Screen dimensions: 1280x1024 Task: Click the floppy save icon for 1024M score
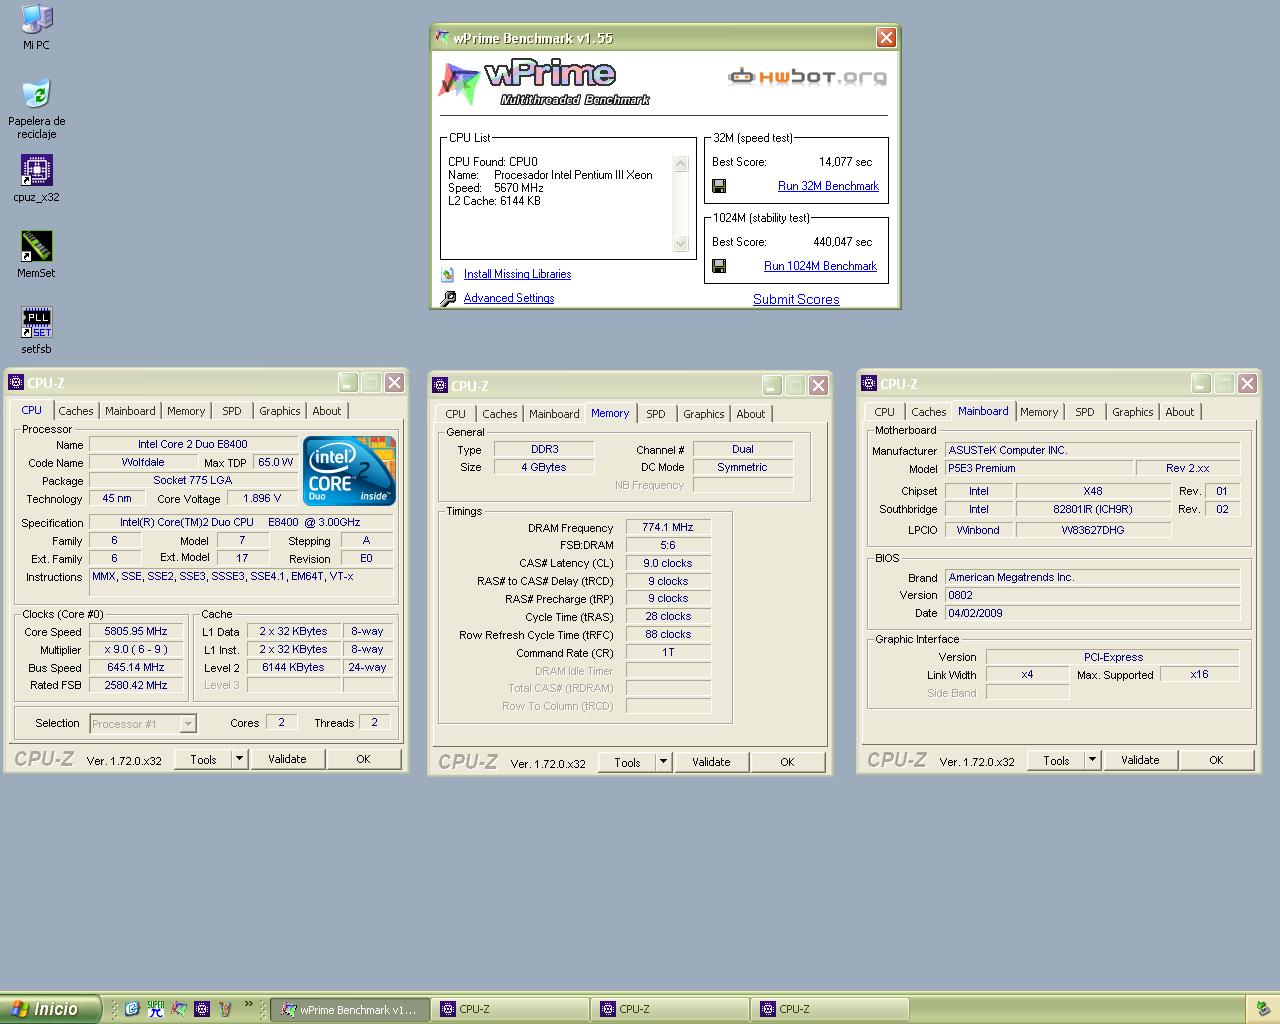pyautogui.click(x=719, y=266)
